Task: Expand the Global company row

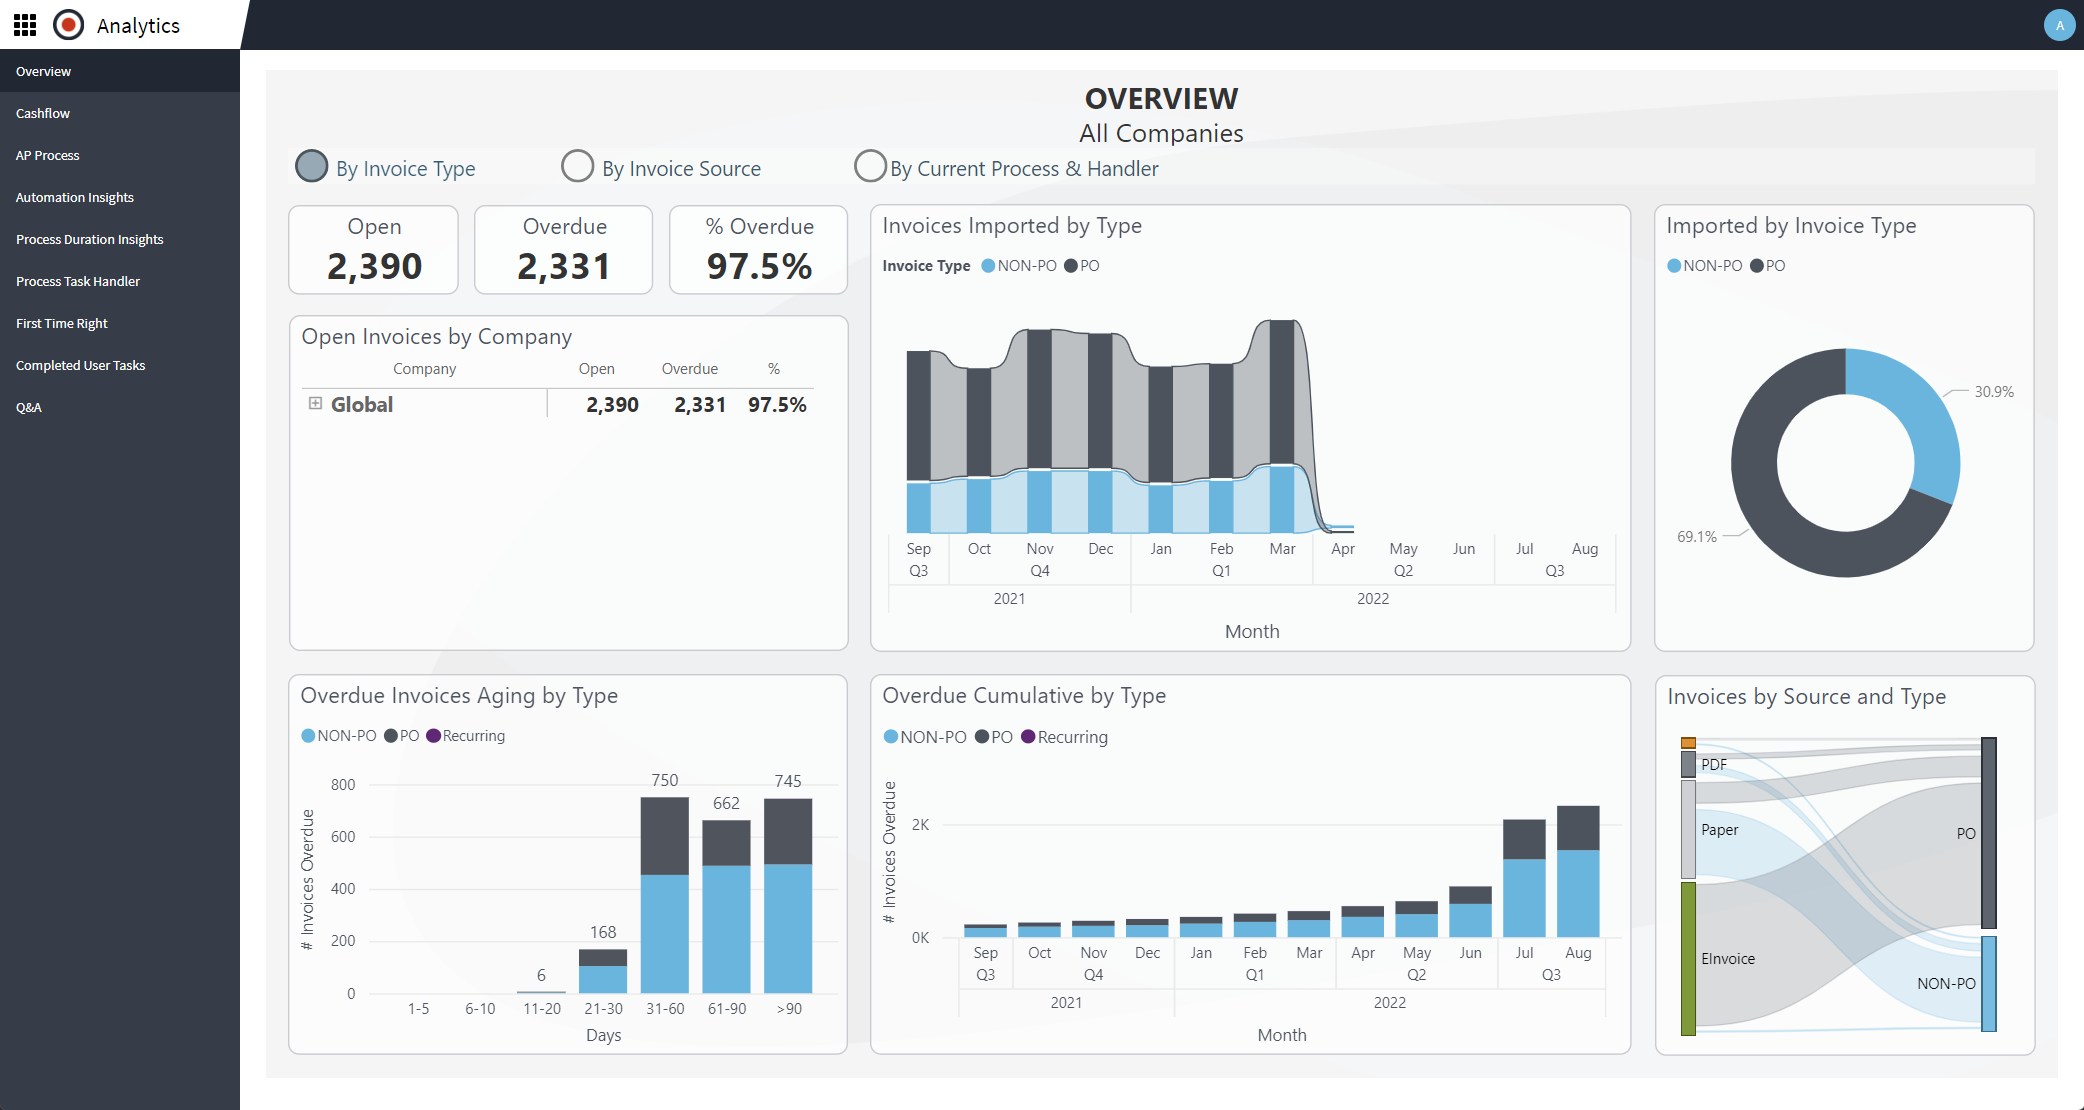Action: pyautogui.click(x=315, y=403)
